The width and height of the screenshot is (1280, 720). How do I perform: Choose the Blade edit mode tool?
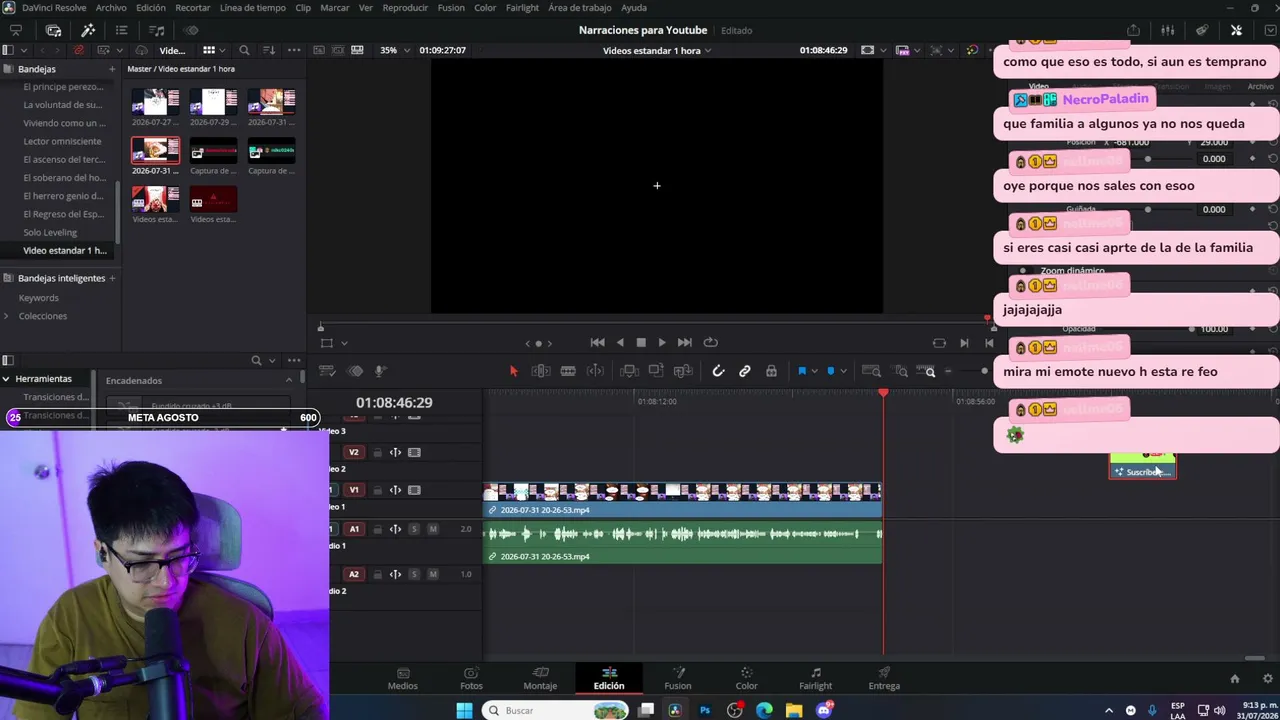point(568,372)
